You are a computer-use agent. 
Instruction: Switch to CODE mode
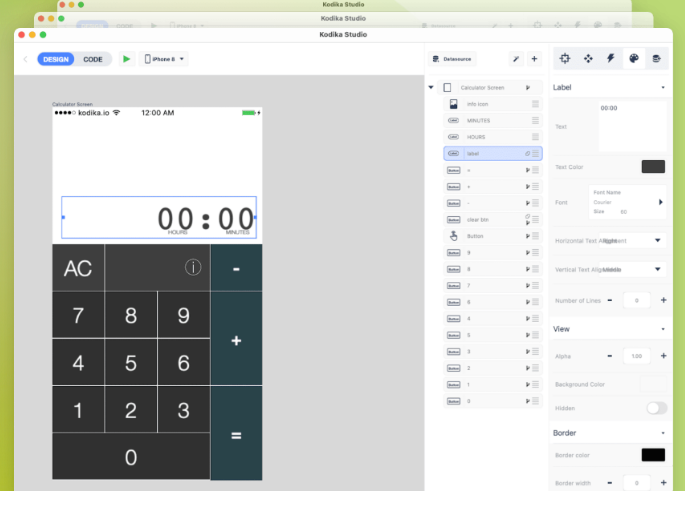click(x=92, y=59)
